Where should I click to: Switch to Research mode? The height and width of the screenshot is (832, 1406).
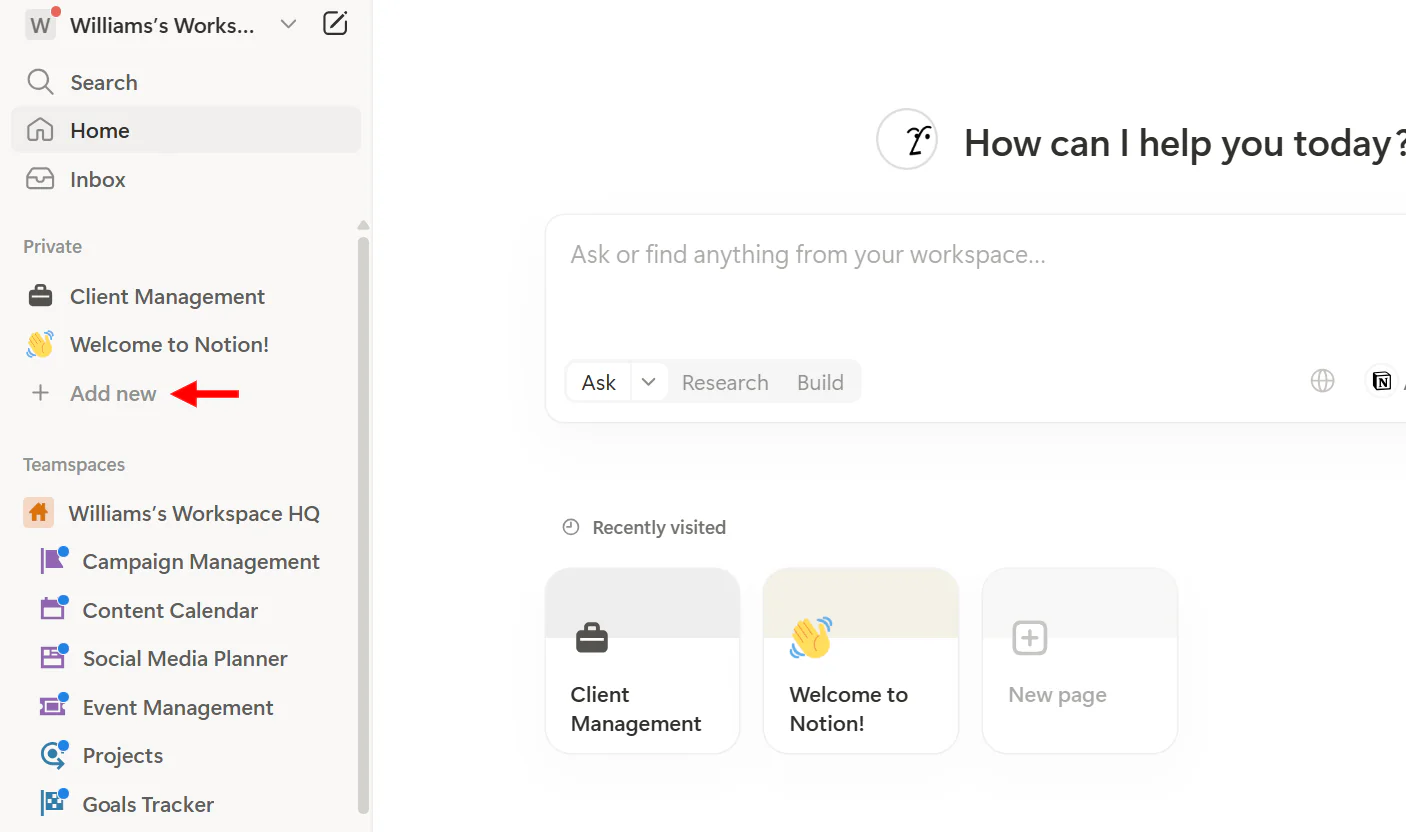pyautogui.click(x=725, y=382)
